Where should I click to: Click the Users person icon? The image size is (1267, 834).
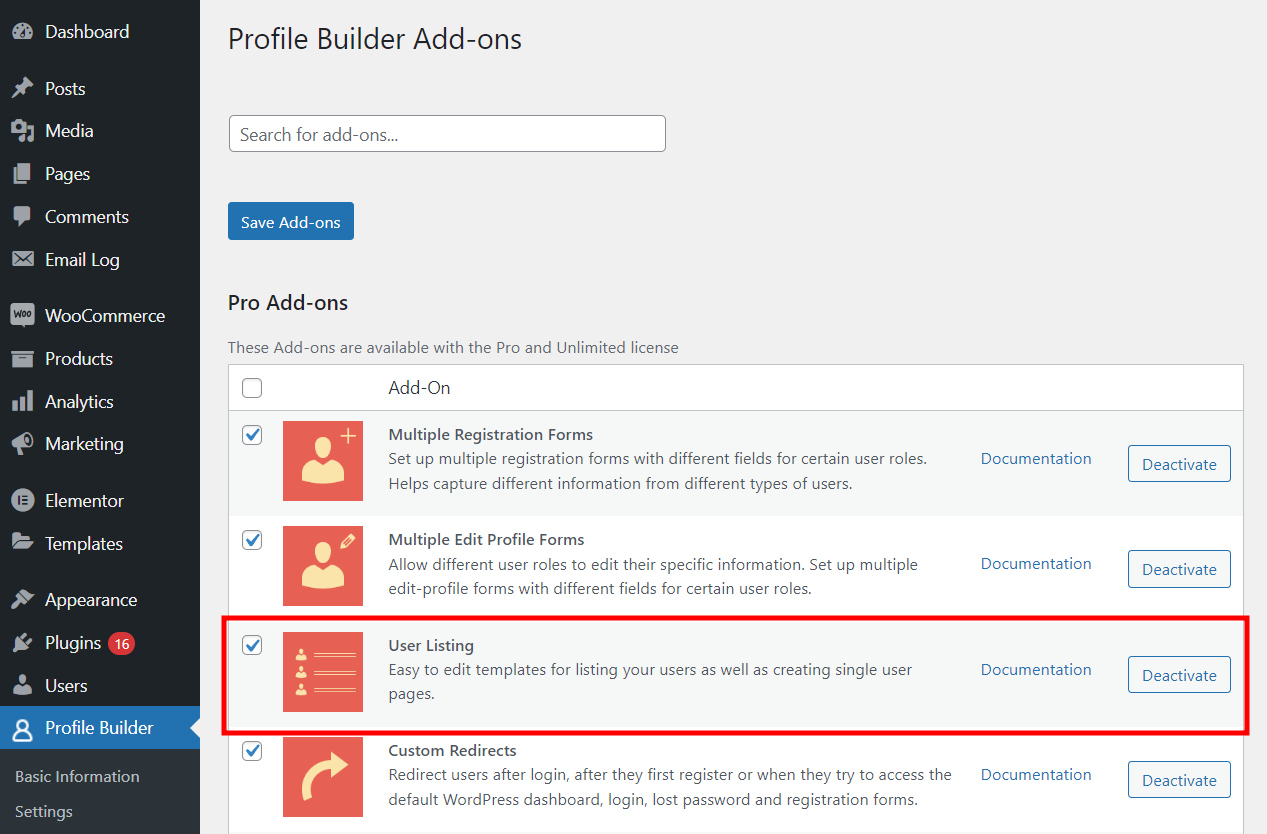tap(22, 686)
